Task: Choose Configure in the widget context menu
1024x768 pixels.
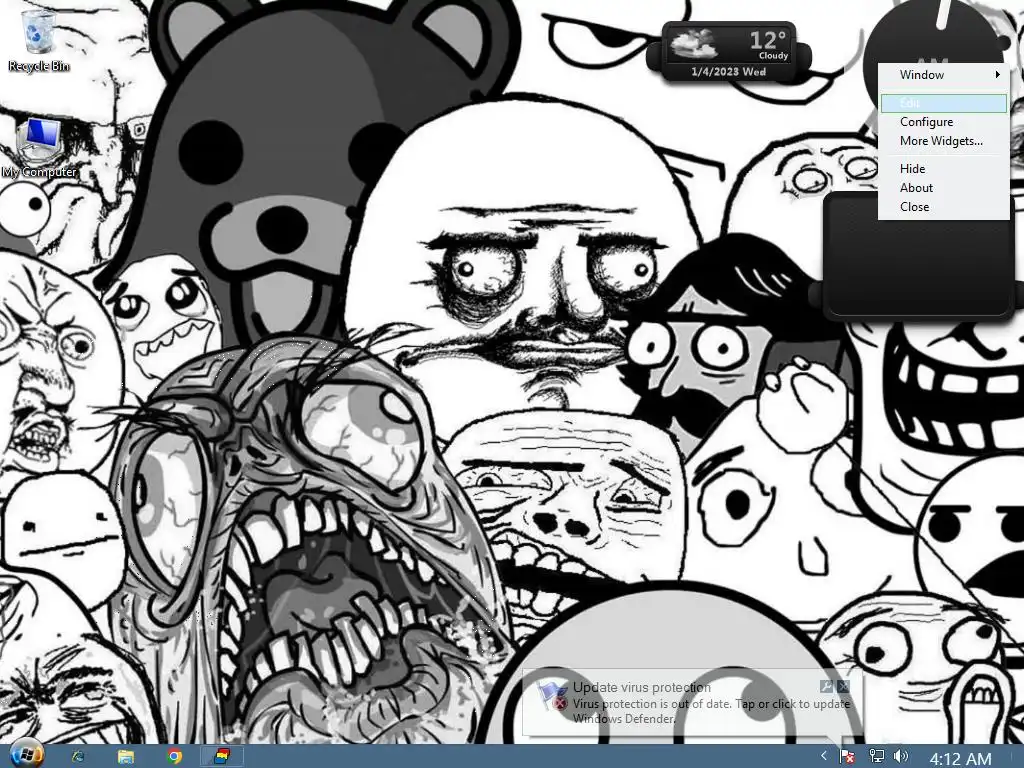Action: 944,121
